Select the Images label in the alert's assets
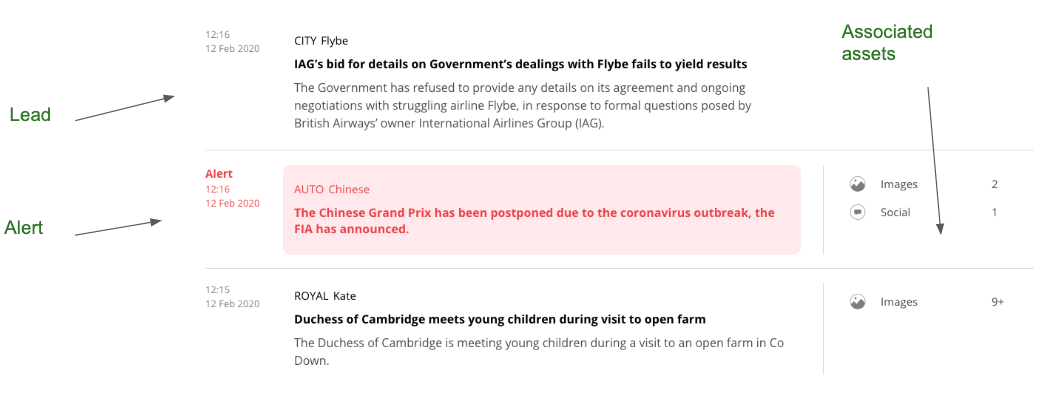The height and width of the screenshot is (401, 1049). pos(898,184)
